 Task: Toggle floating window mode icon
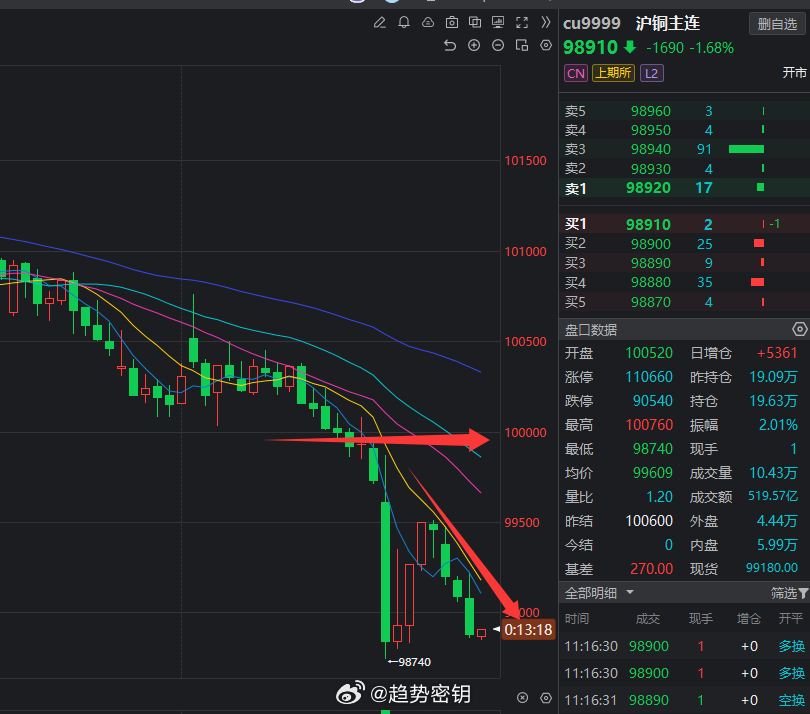point(521,45)
